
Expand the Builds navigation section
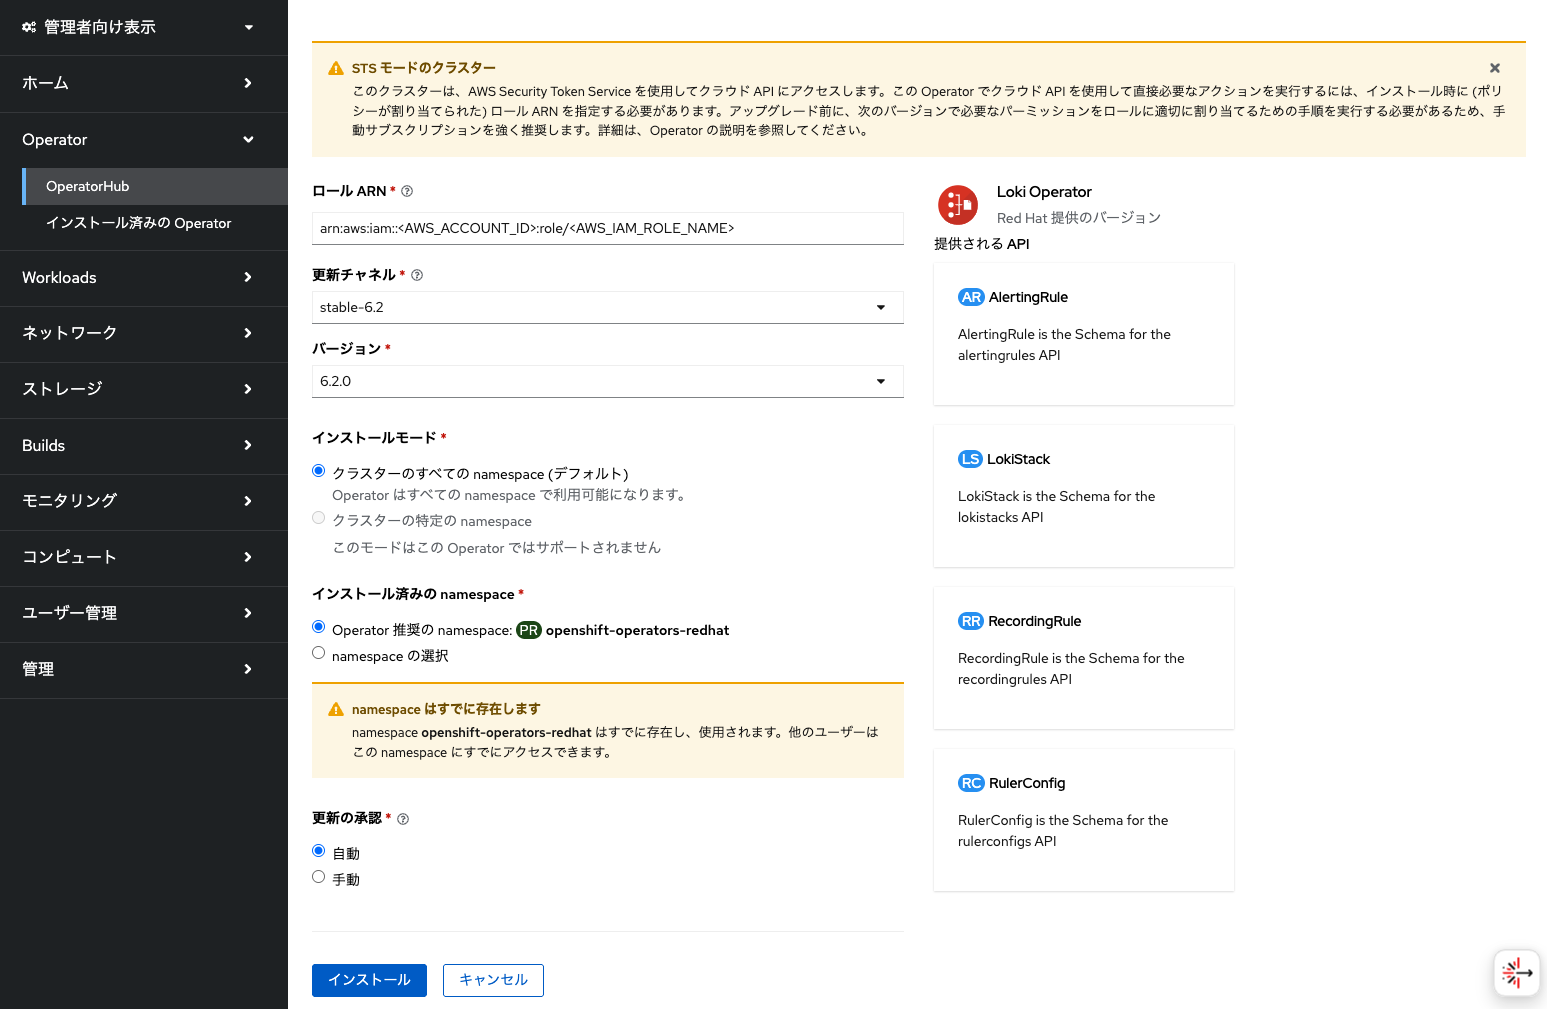click(x=144, y=446)
